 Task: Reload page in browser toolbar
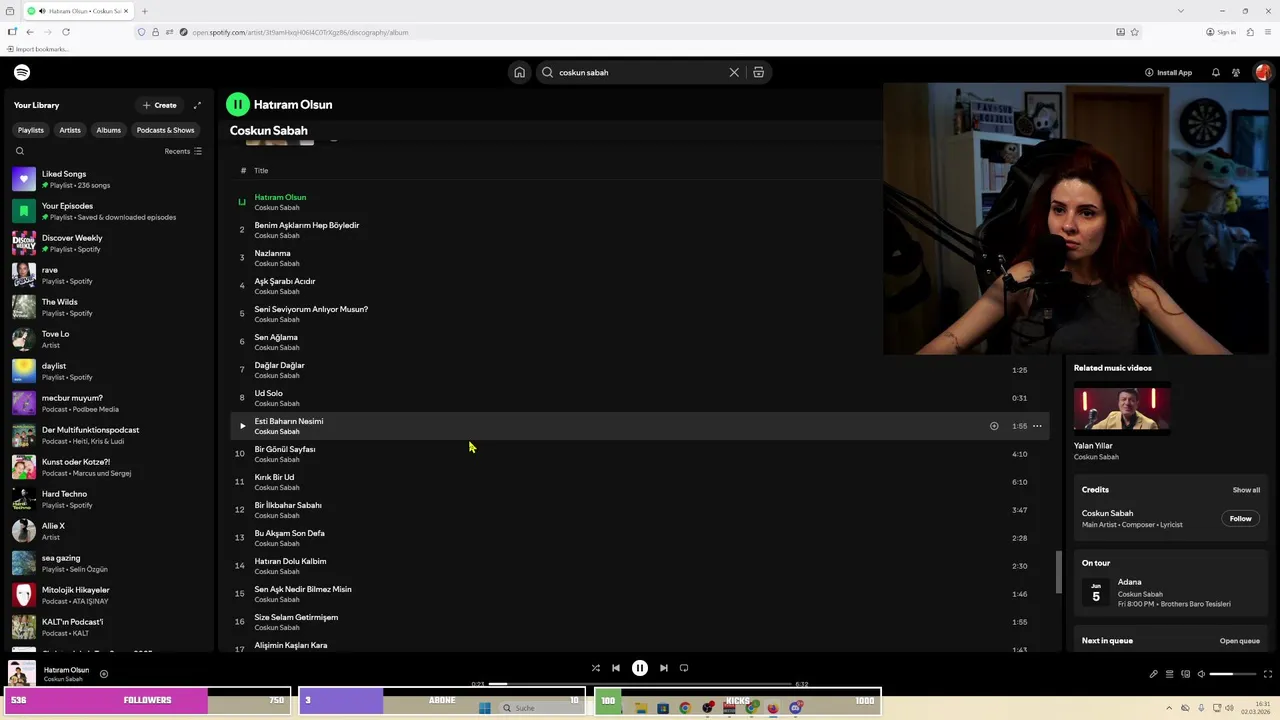[x=66, y=32]
